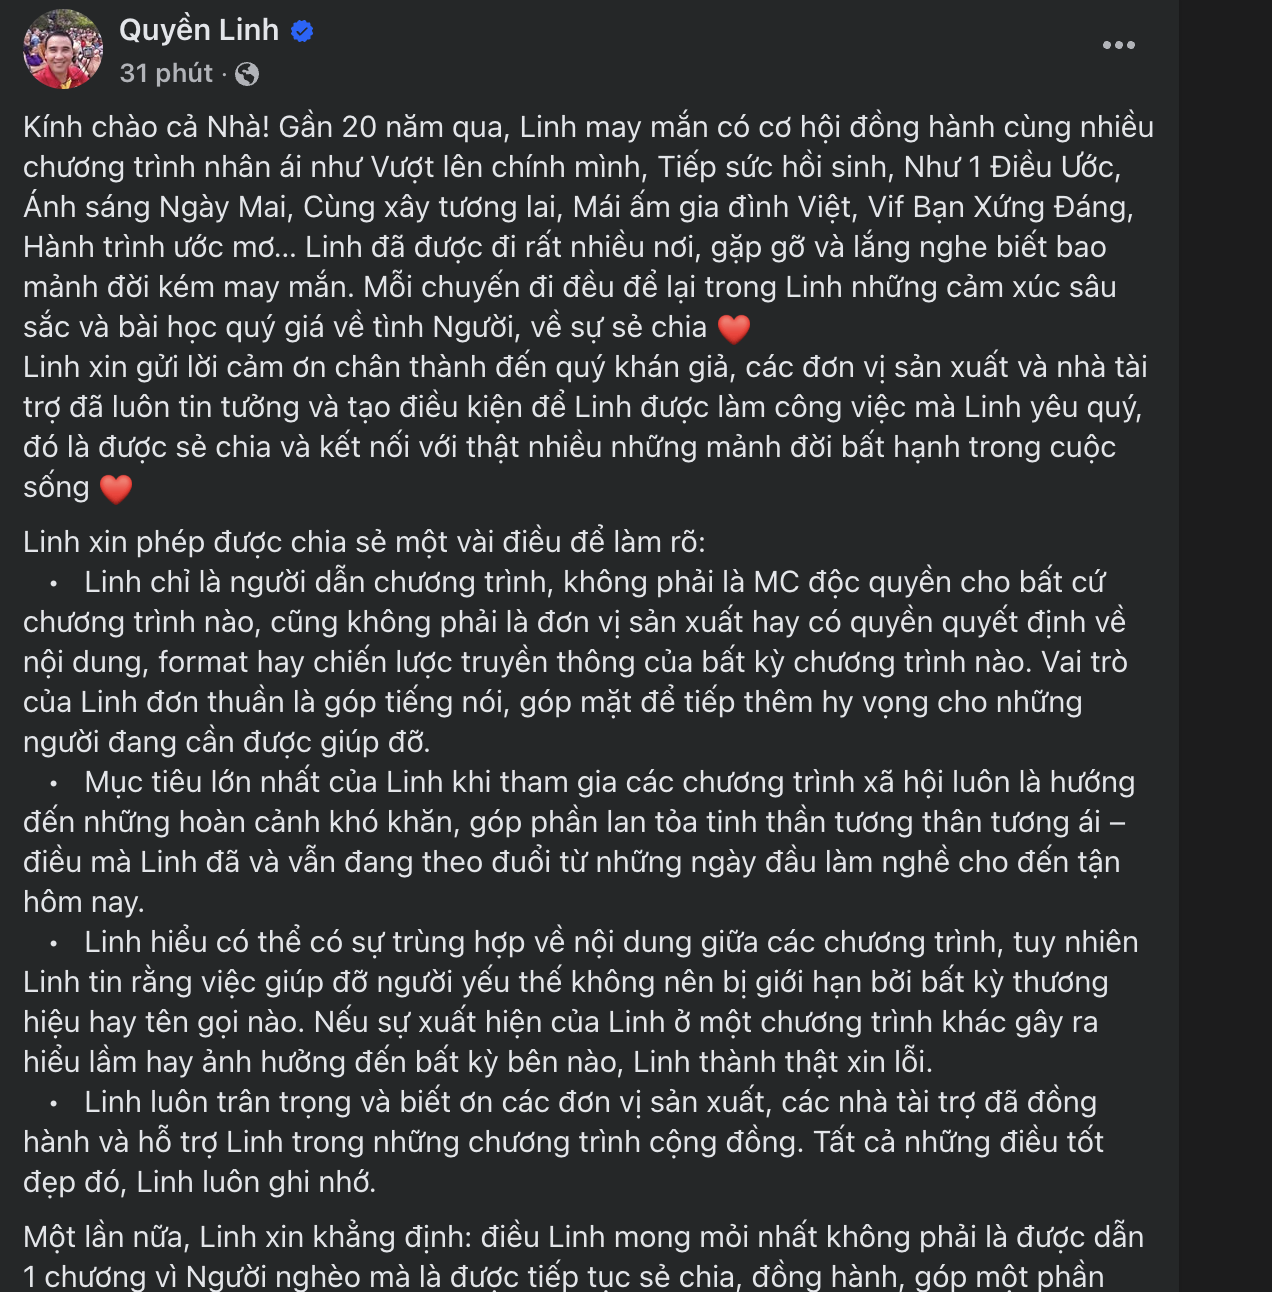The width and height of the screenshot is (1272, 1292).
Task: Open Quyền Linh's profile picture
Action: 63,50
